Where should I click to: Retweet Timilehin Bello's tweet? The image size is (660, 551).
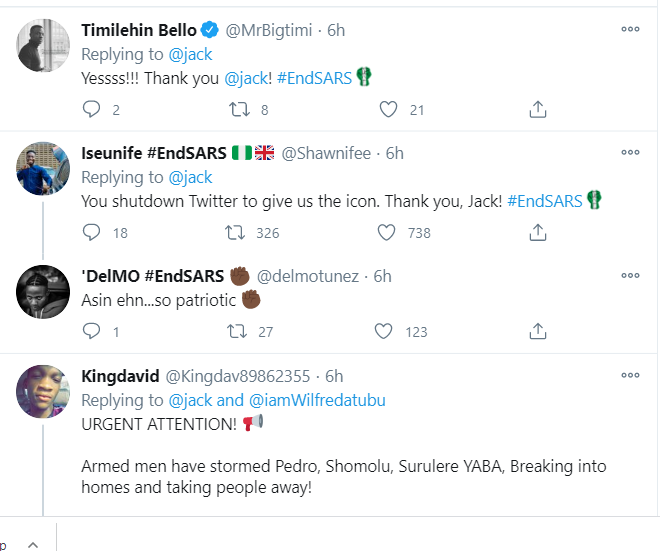[239, 109]
